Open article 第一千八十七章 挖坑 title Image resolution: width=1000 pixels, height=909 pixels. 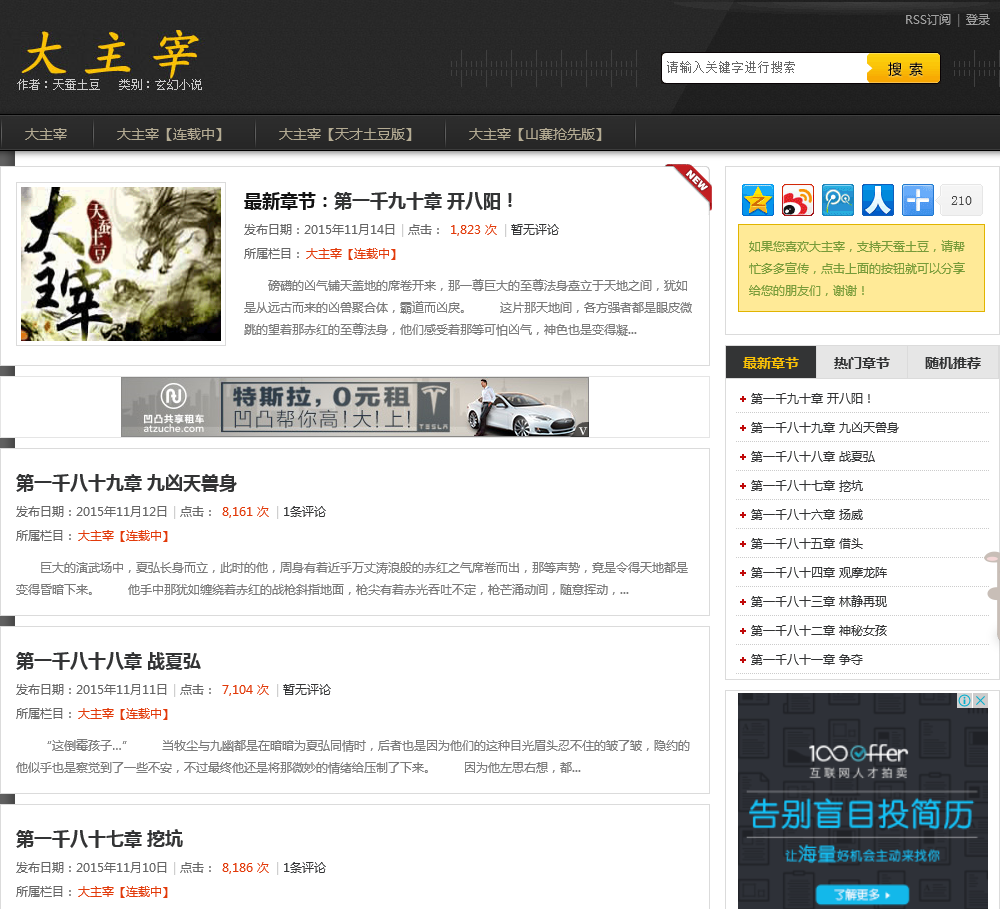pyautogui.click(x=99, y=839)
